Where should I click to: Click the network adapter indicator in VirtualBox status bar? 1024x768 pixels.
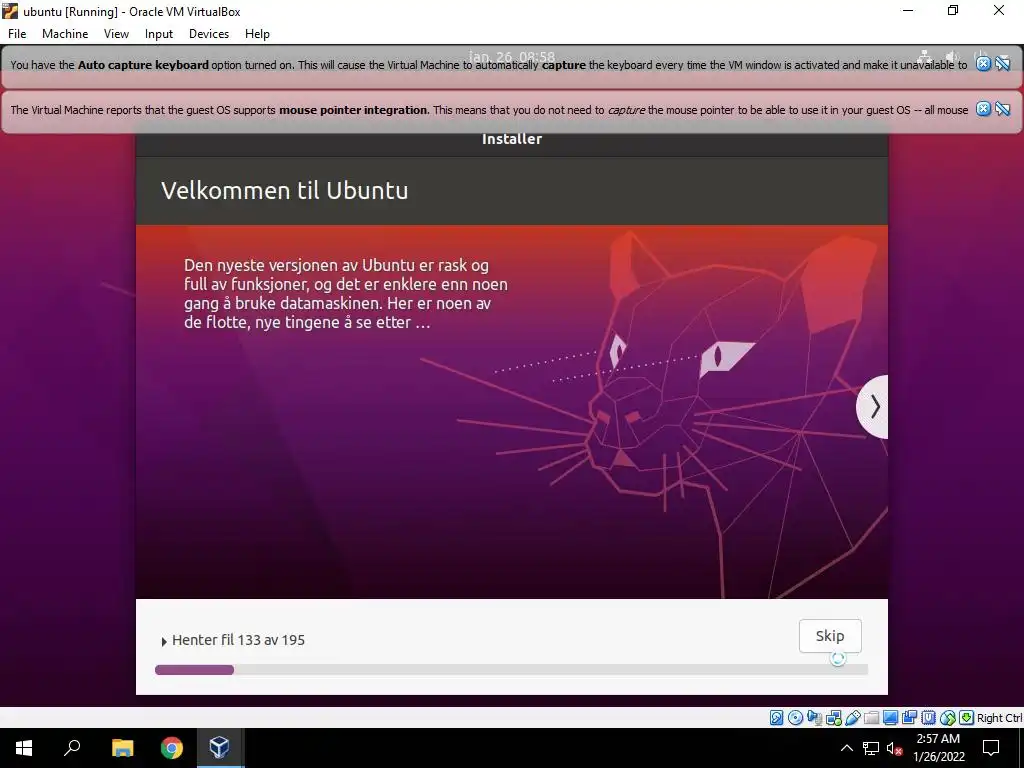[833, 718]
